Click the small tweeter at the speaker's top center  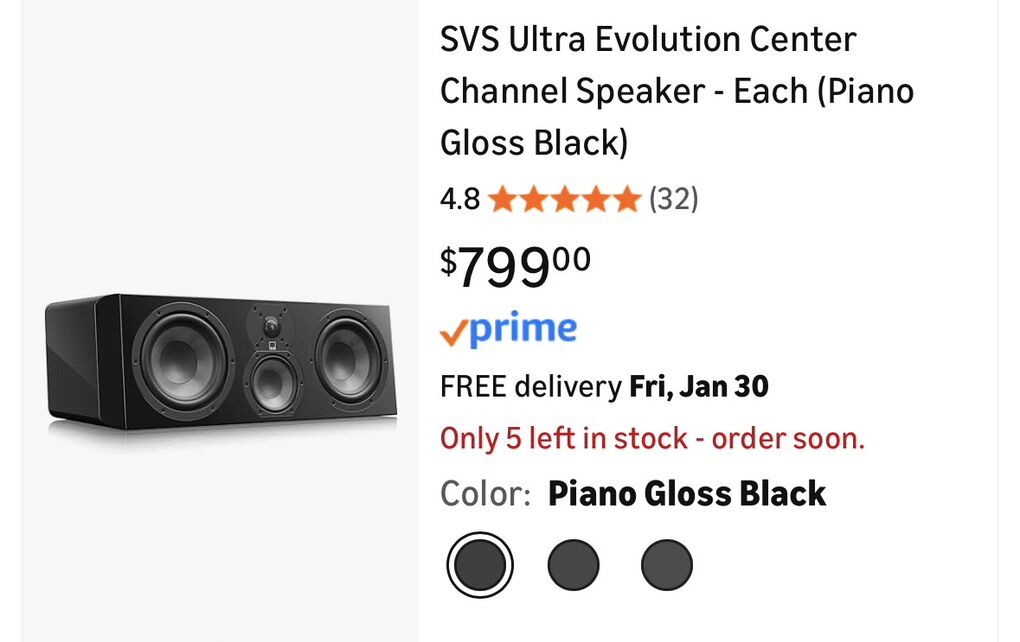(x=269, y=326)
